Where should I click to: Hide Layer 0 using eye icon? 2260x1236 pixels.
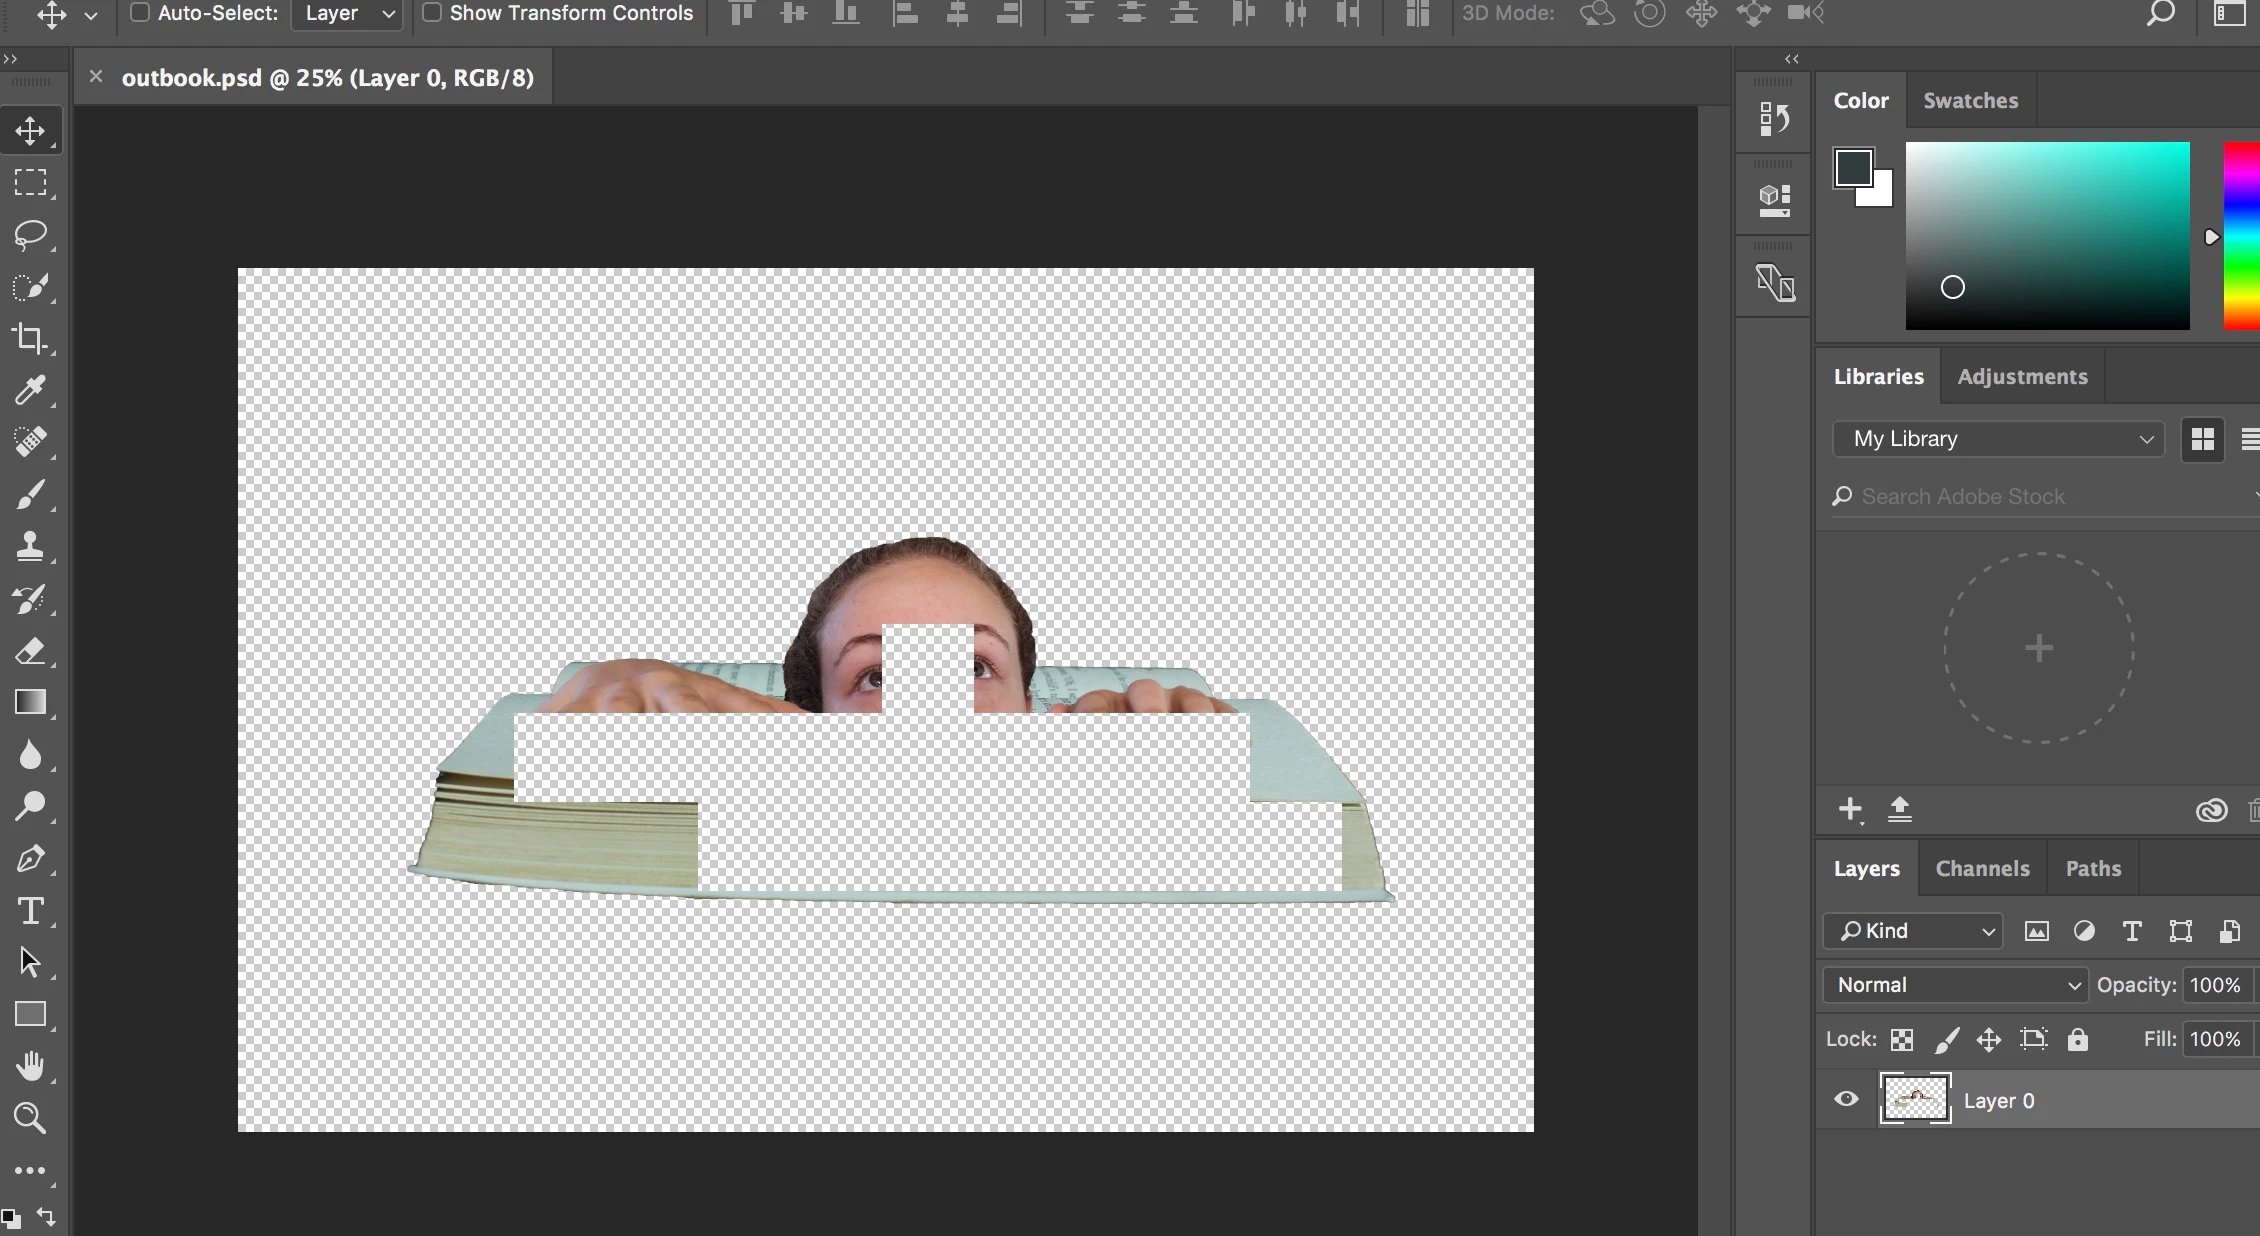1846,1100
